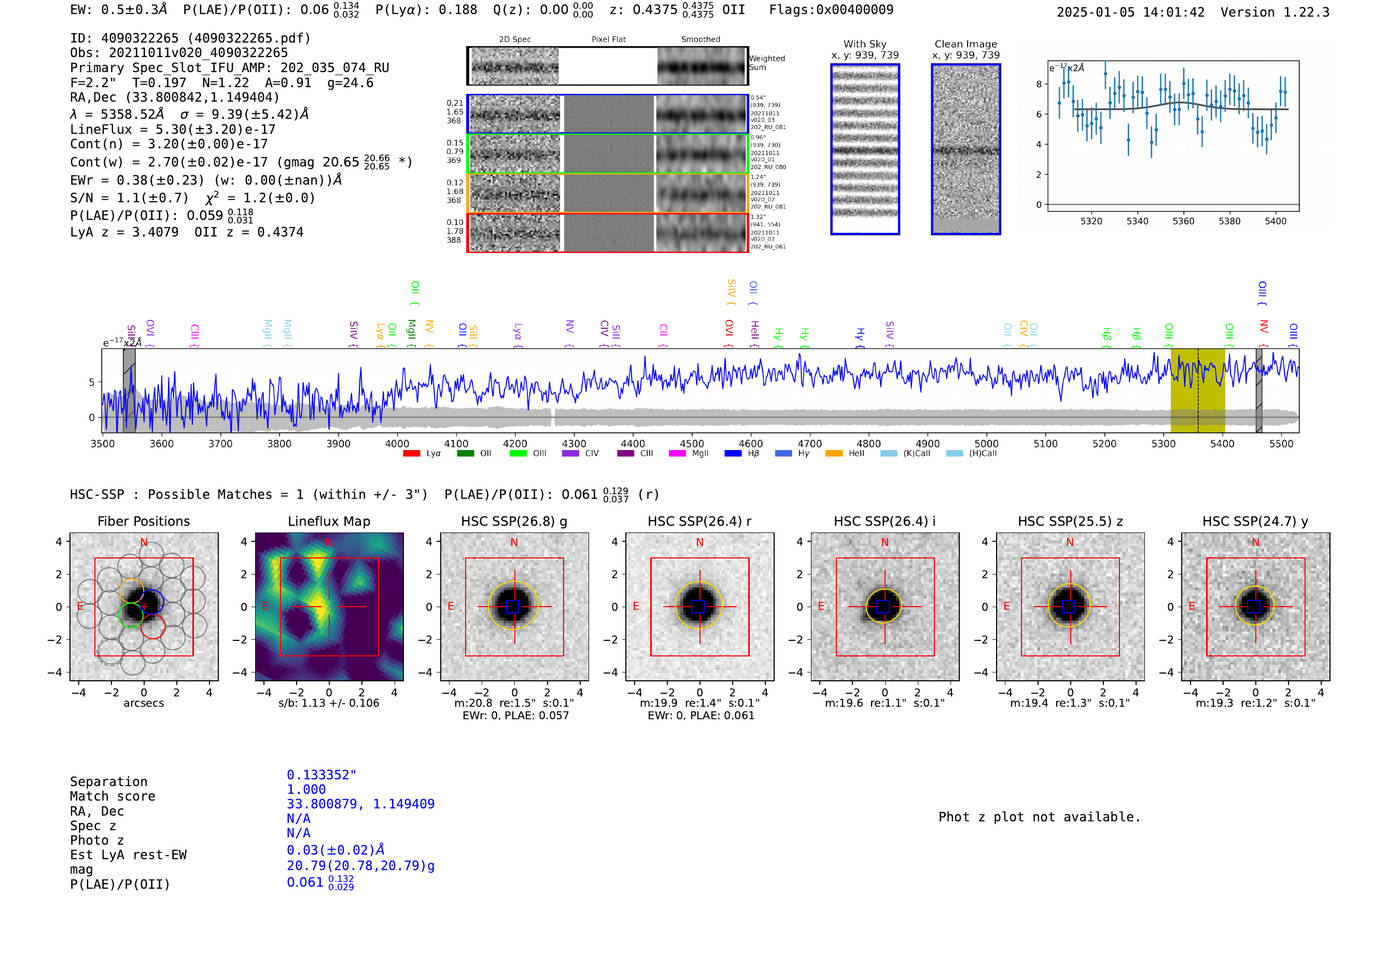Viewport: 1400px width, 953px height.
Task: Click the orange HeII legend swatch
Action: point(834,454)
